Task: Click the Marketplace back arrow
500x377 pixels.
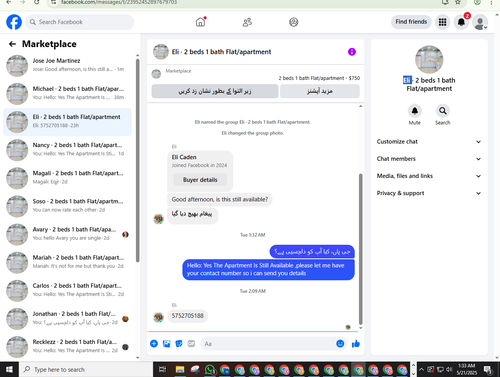Action: 12,44
